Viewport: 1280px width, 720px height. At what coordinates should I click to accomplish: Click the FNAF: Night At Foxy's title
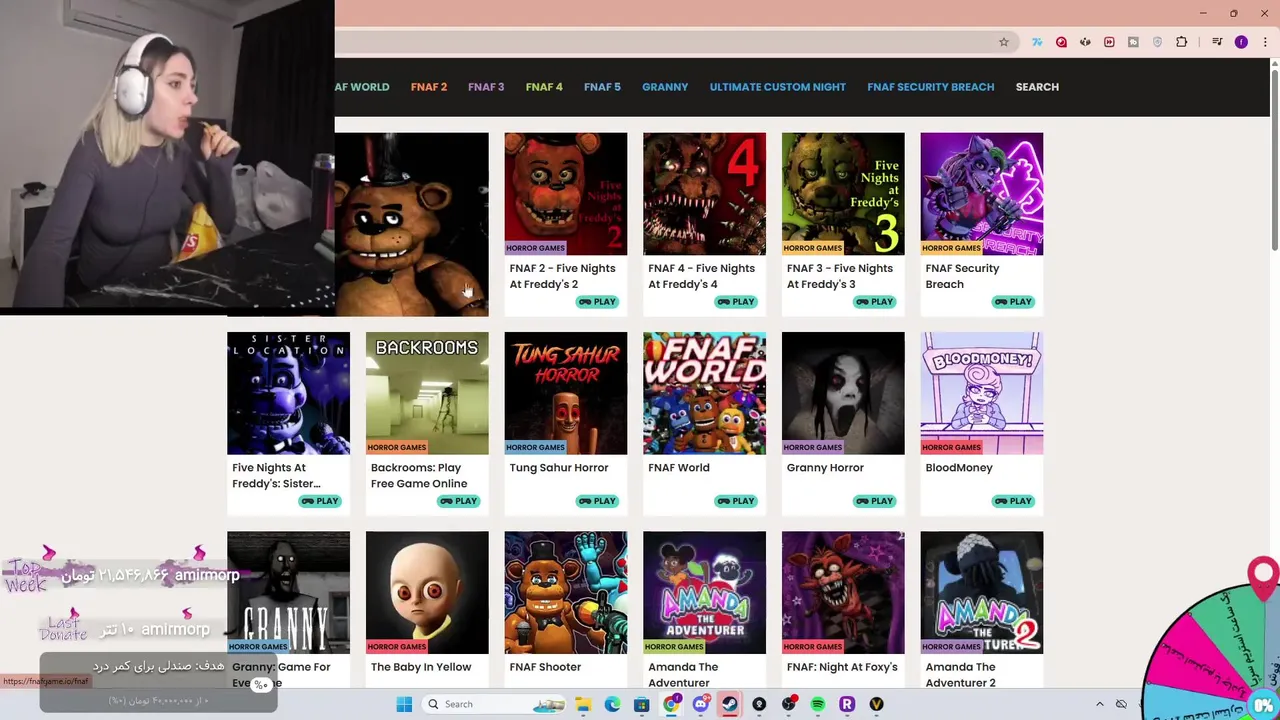(842, 667)
